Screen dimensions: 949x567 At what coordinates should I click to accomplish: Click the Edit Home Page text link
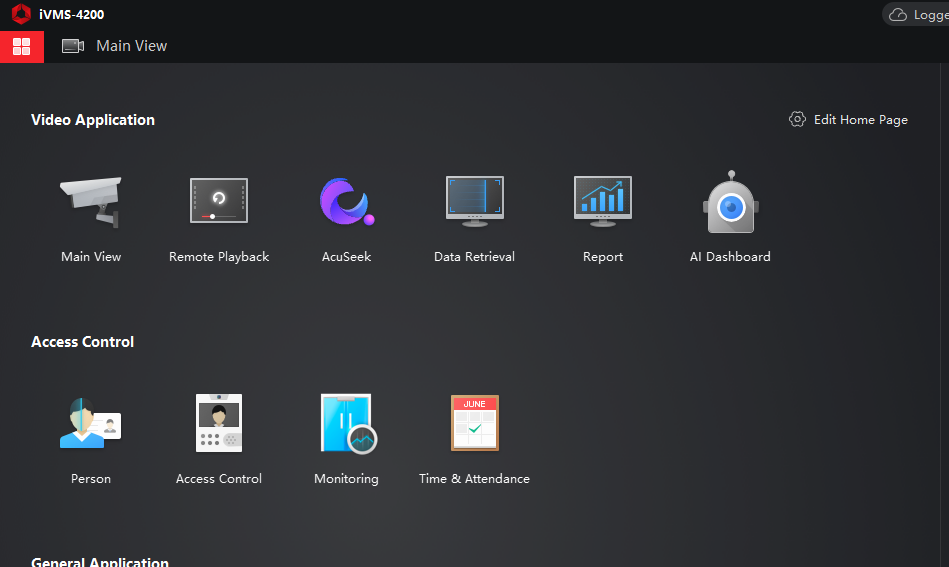(x=860, y=120)
